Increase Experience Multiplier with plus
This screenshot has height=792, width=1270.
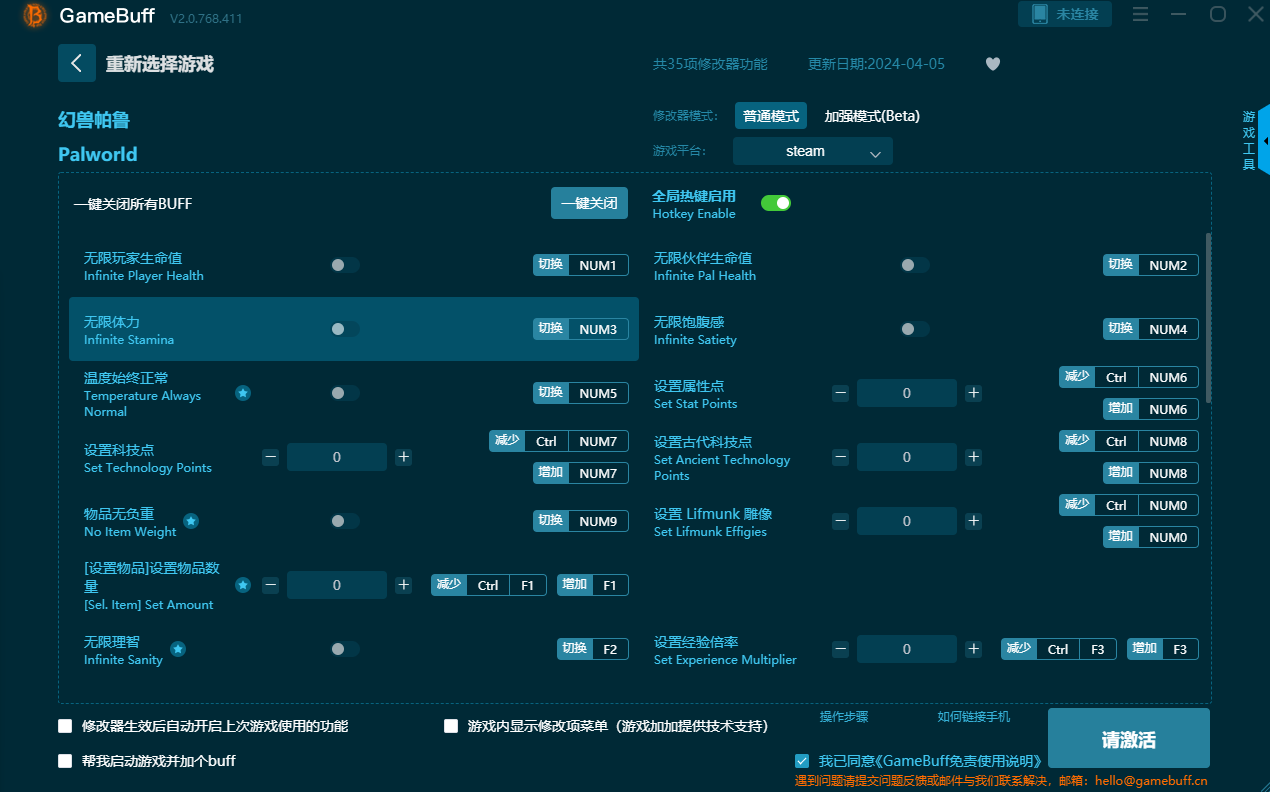click(973, 649)
